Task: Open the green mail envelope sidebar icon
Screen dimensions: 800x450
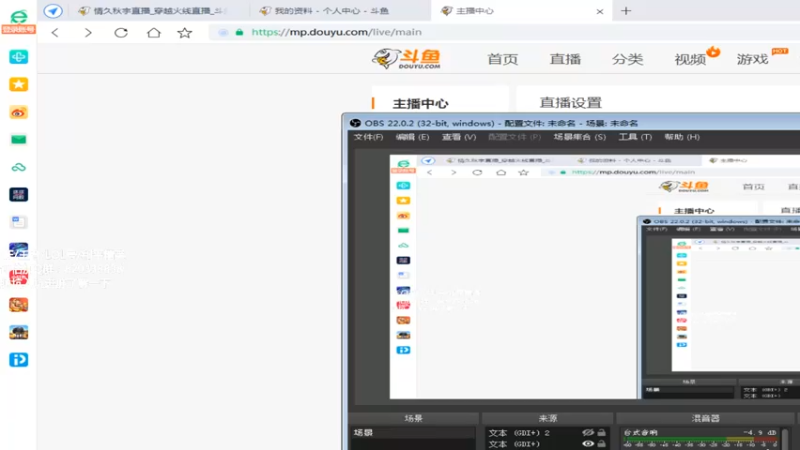Action: pyautogui.click(x=18, y=139)
